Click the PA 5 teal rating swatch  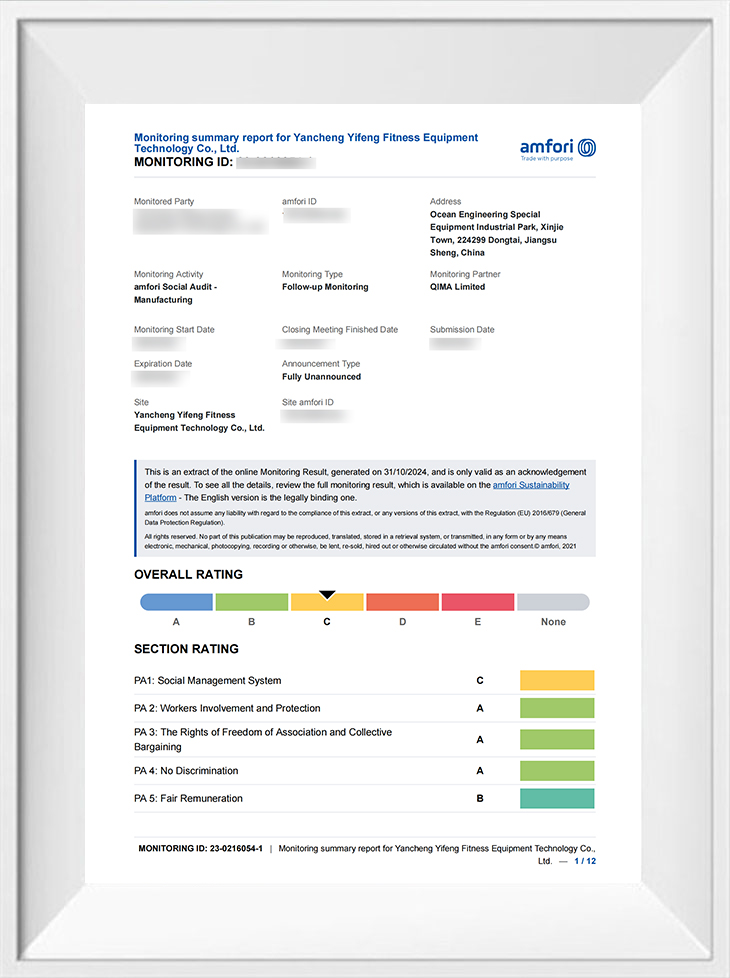[557, 798]
